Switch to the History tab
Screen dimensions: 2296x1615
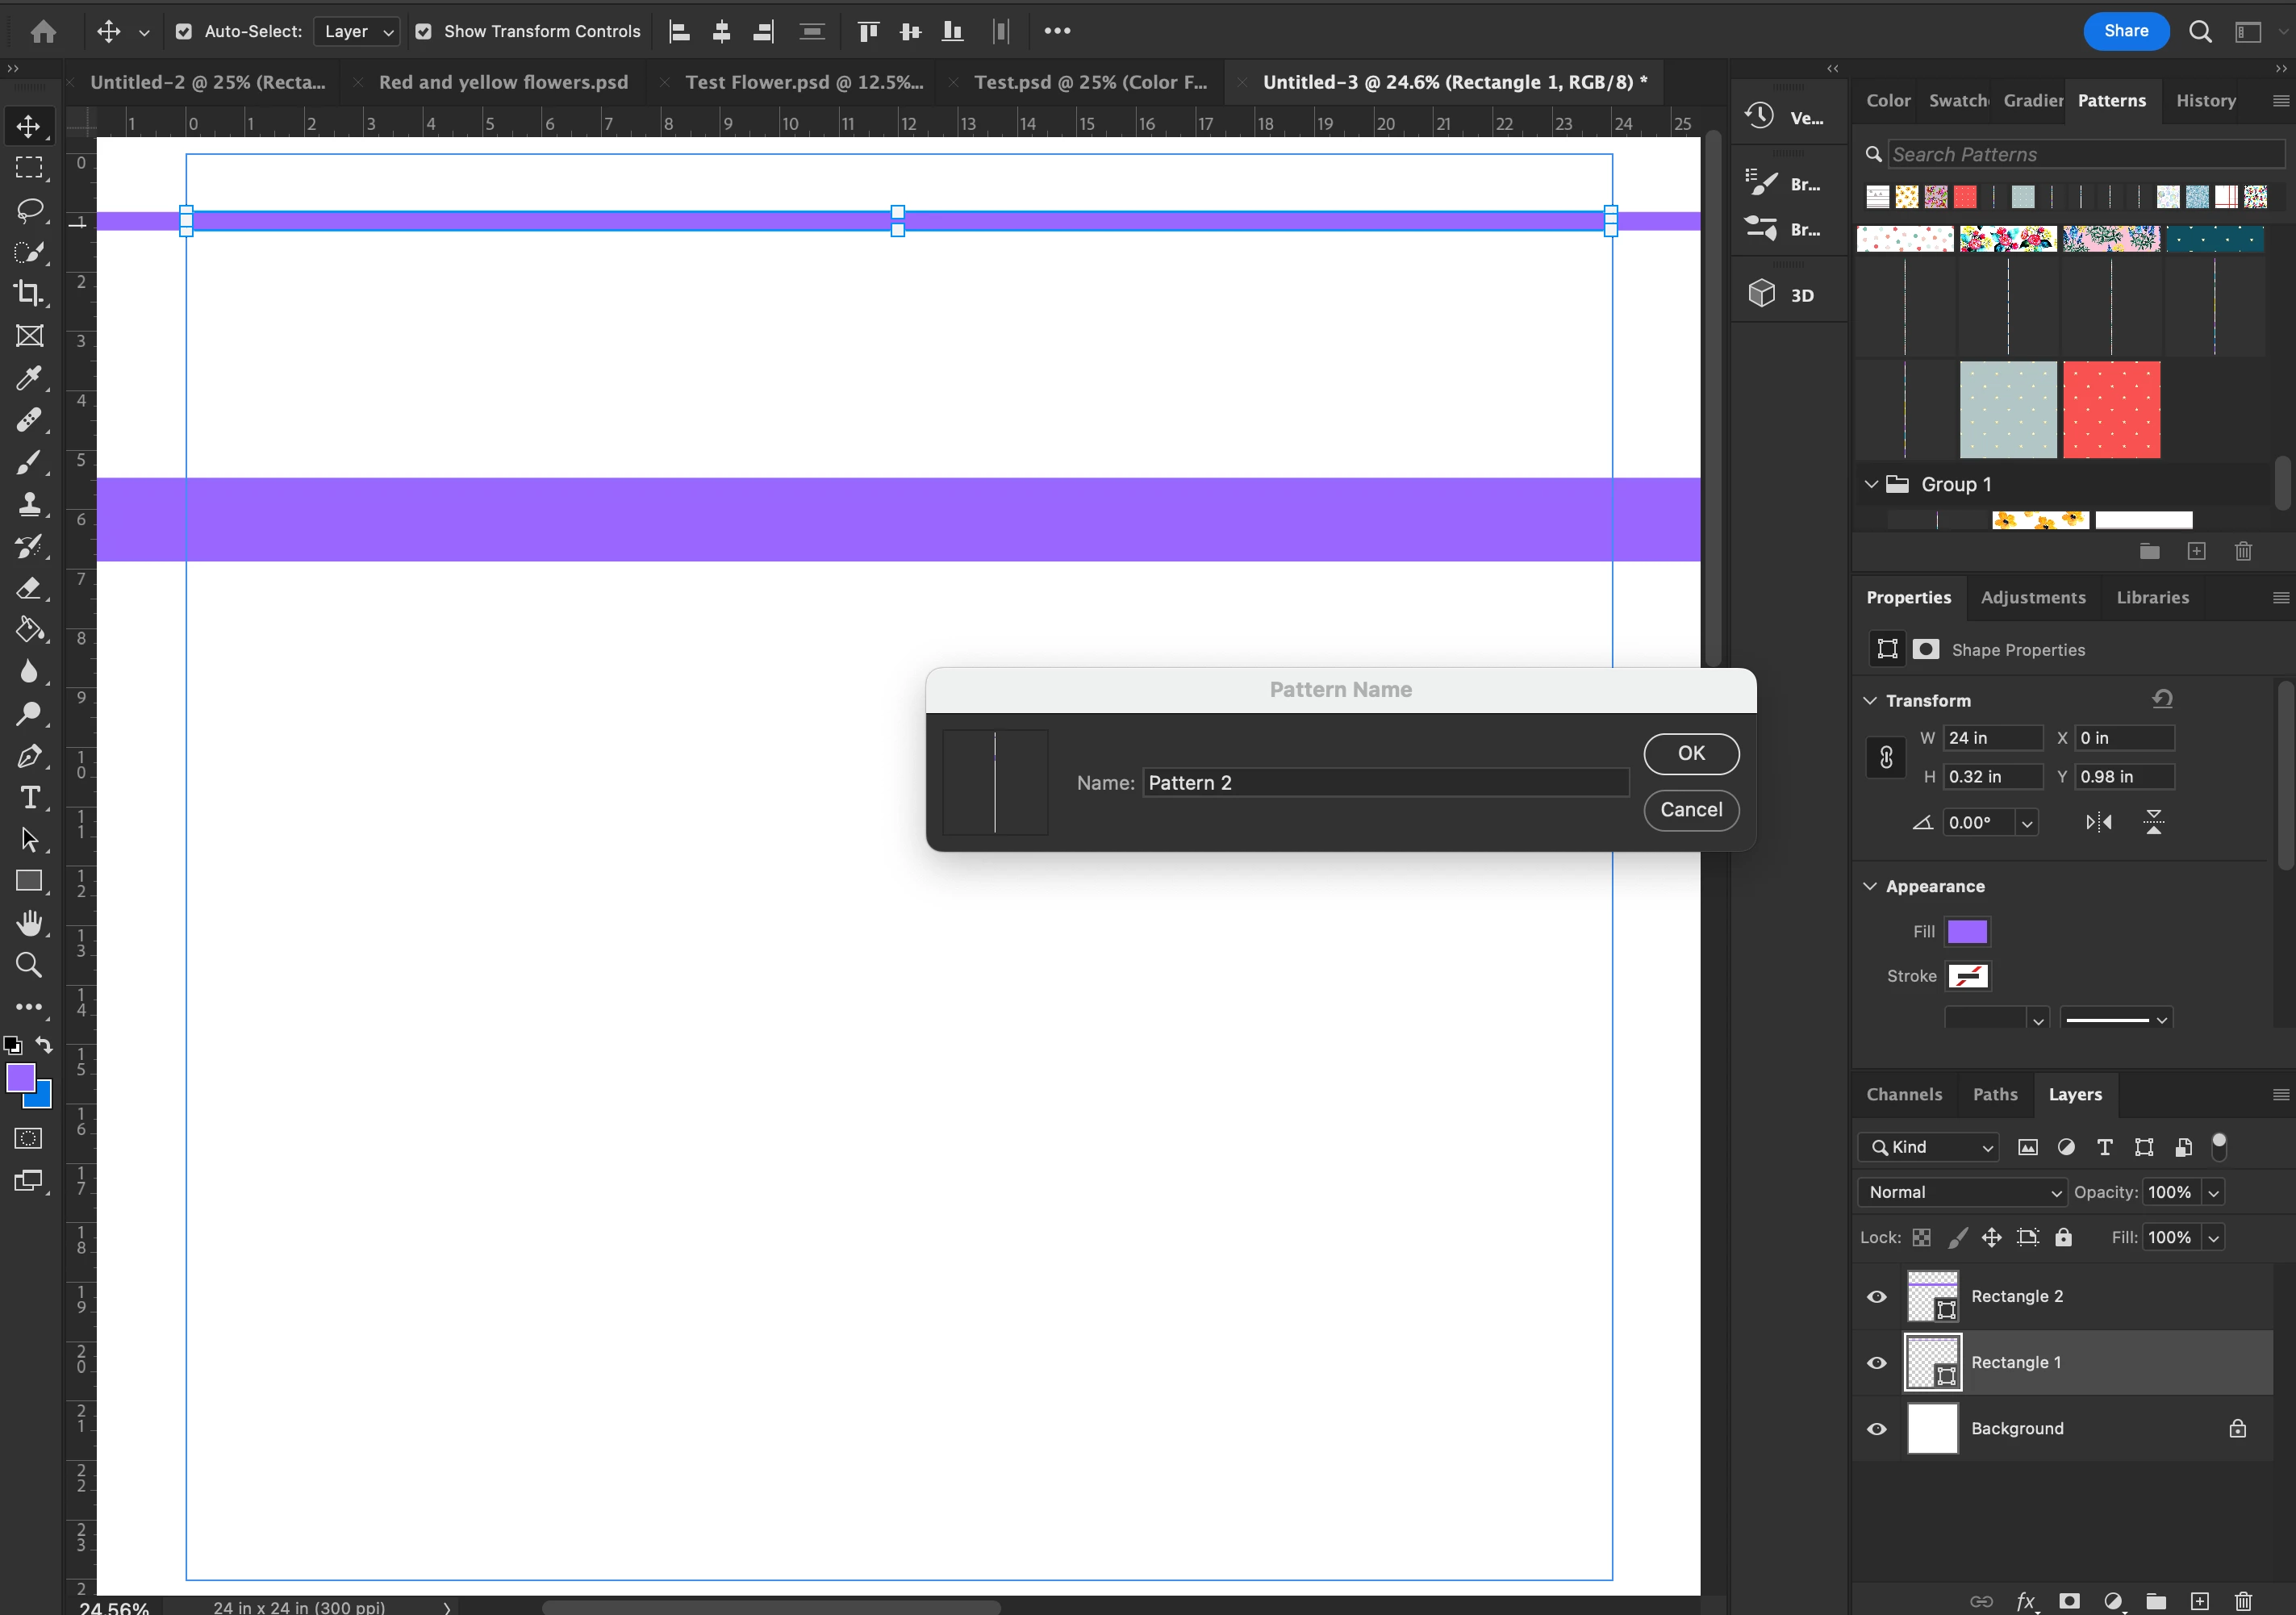point(2205,100)
